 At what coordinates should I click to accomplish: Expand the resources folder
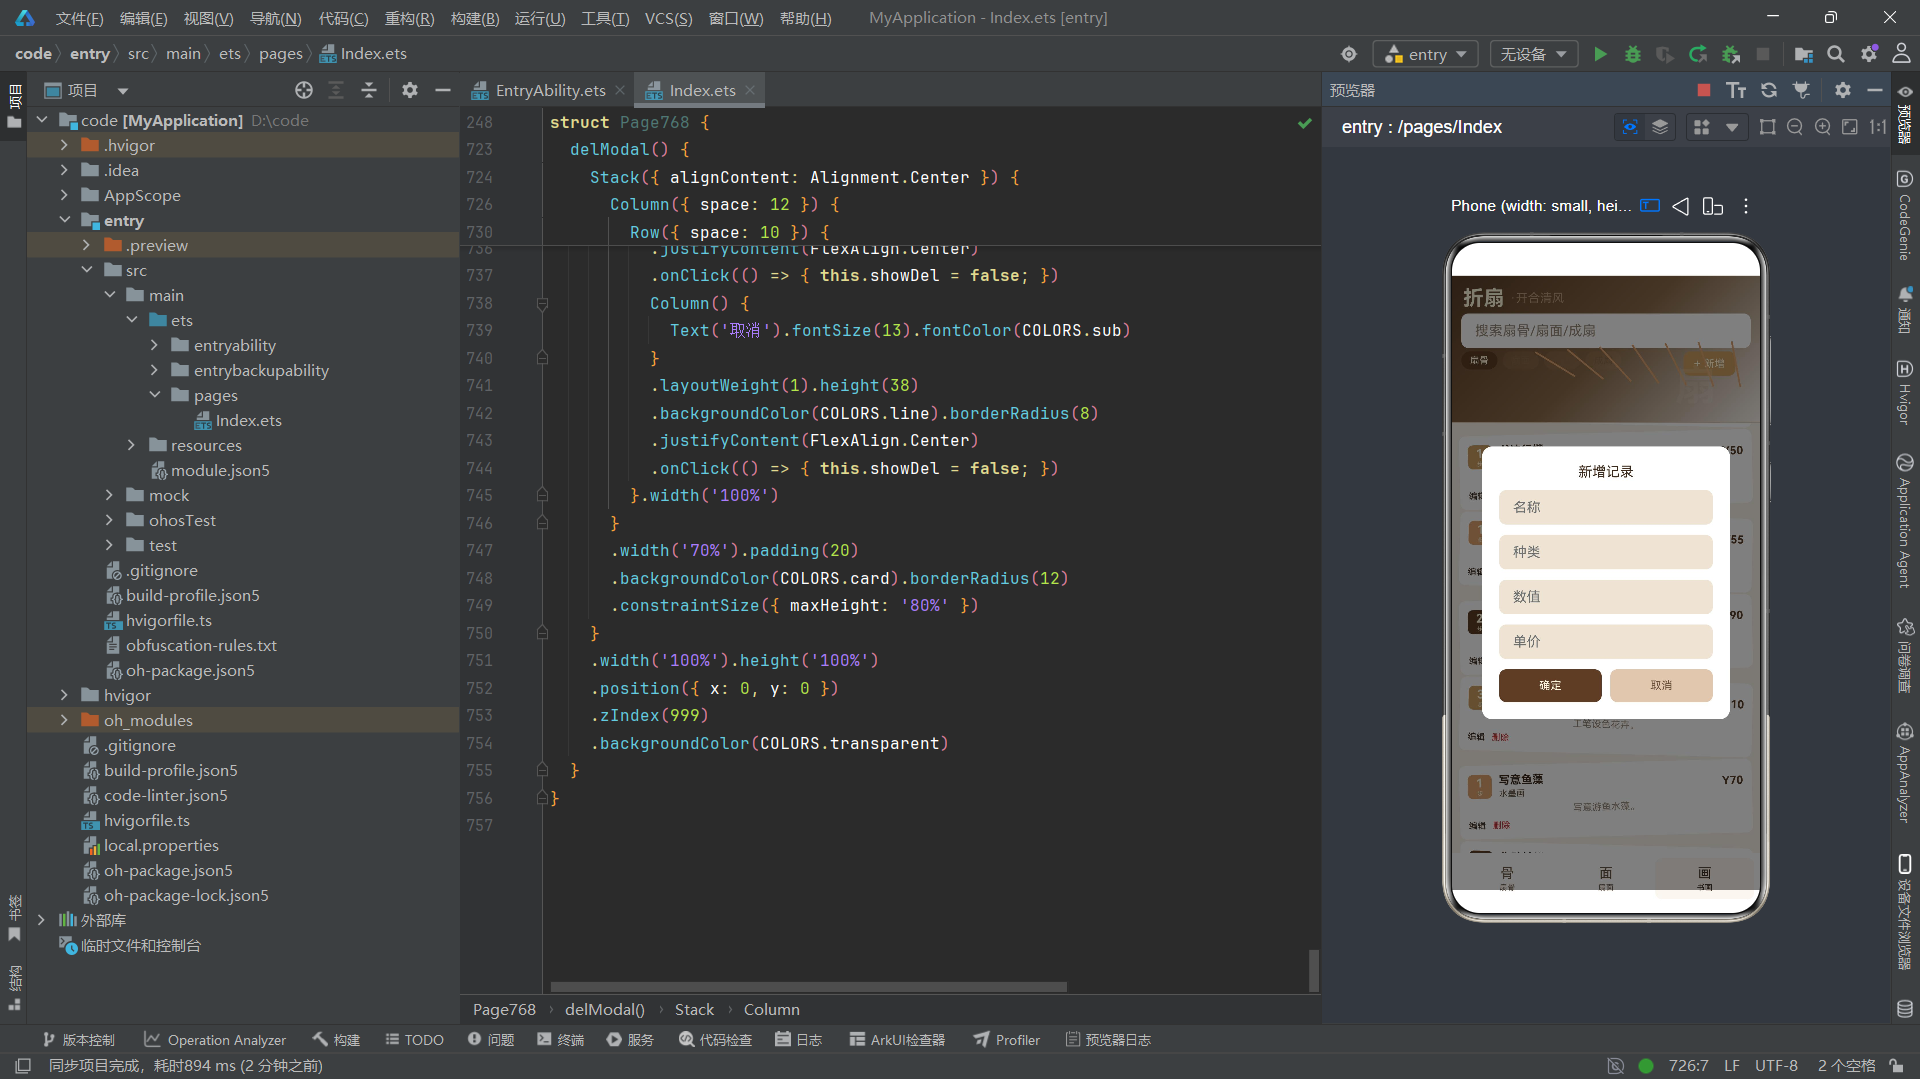tap(131, 445)
